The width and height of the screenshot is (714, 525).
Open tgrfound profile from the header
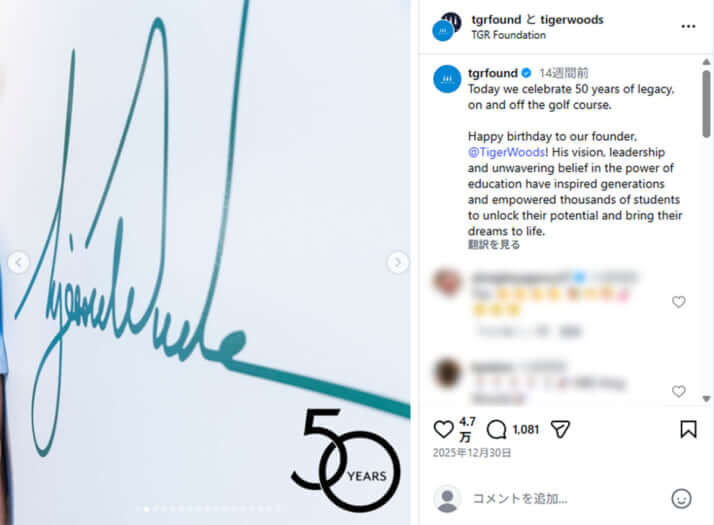(x=496, y=20)
